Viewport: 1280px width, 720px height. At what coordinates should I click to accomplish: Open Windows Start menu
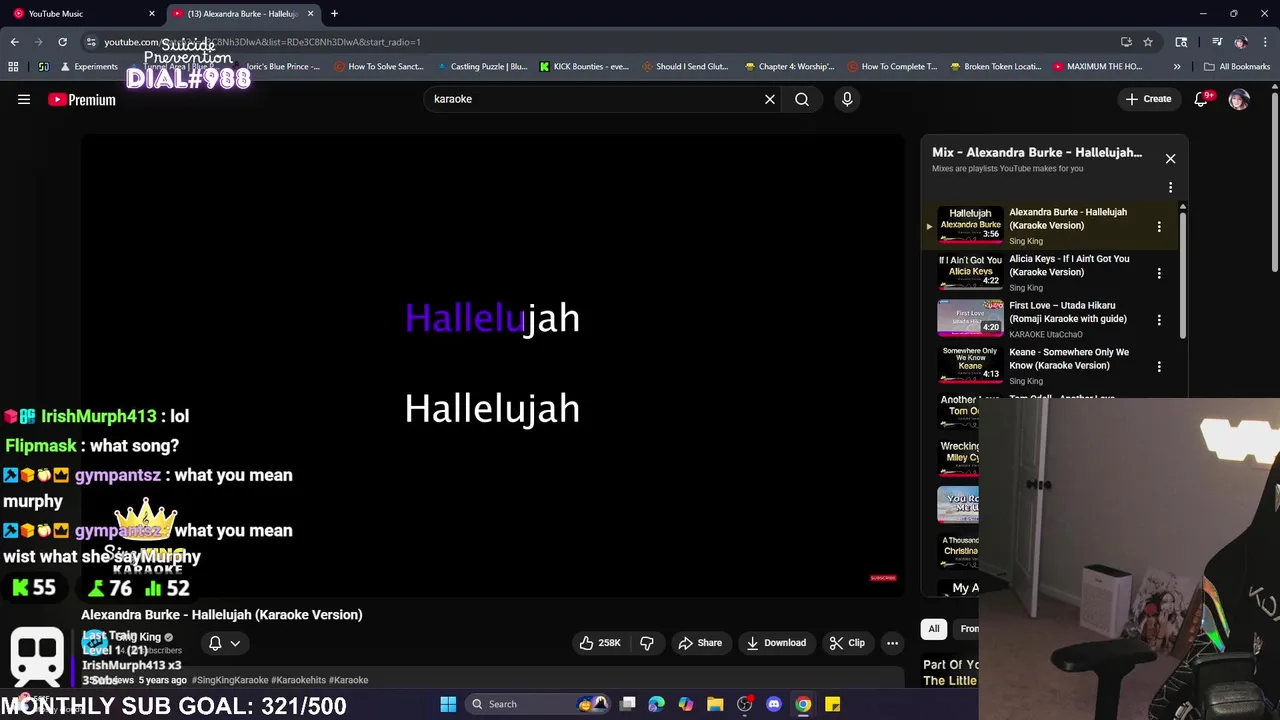[448, 704]
